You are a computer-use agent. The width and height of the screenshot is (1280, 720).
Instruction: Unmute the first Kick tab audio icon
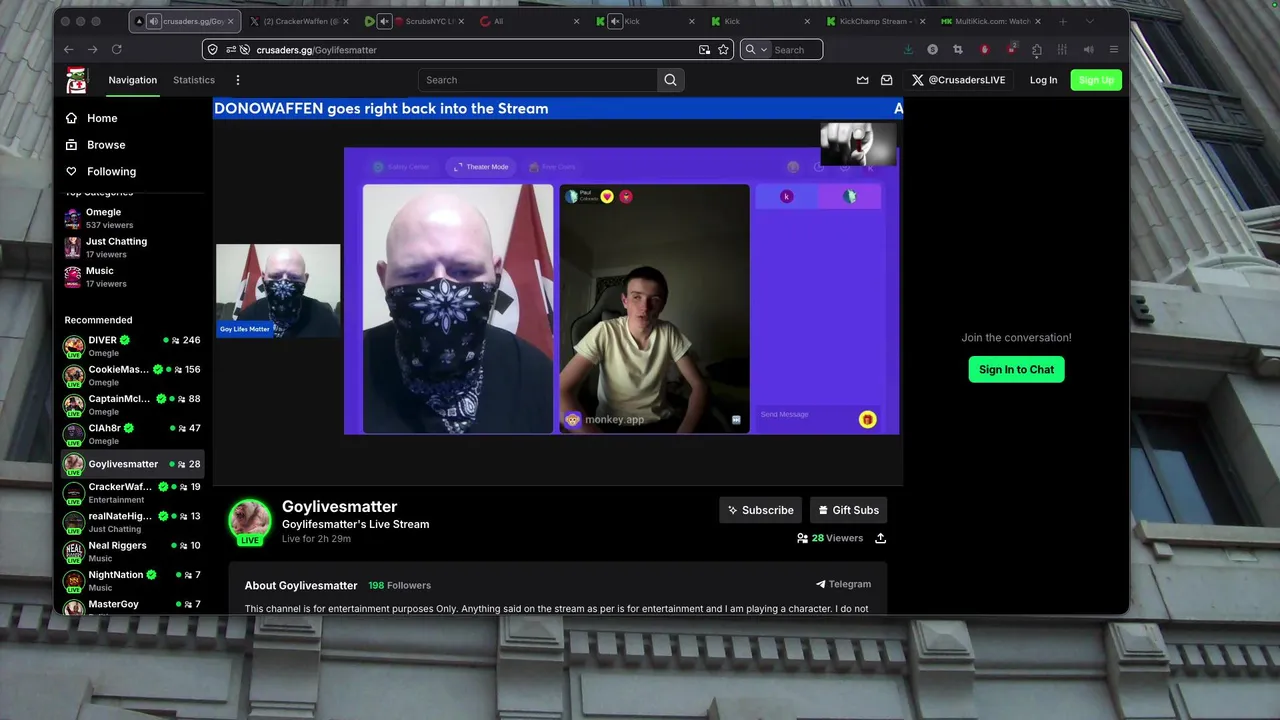615,21
